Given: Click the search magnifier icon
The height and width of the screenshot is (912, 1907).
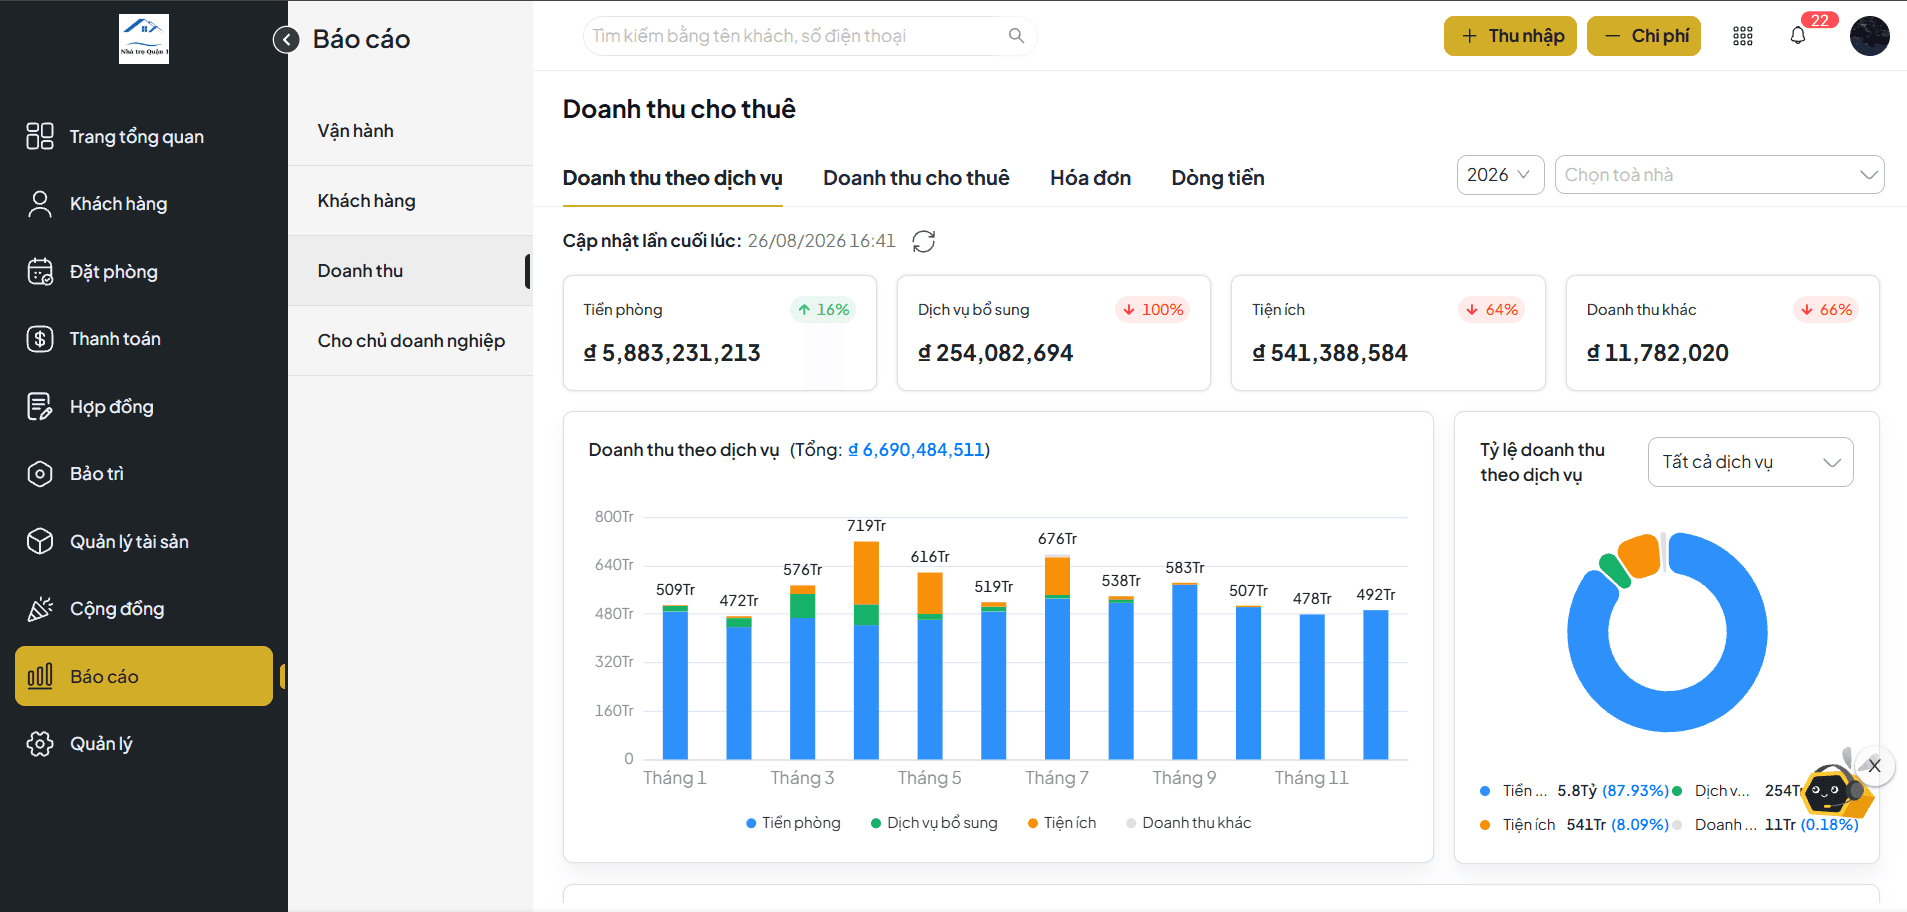Looking at the screenshot, I should click(1016, 36).
